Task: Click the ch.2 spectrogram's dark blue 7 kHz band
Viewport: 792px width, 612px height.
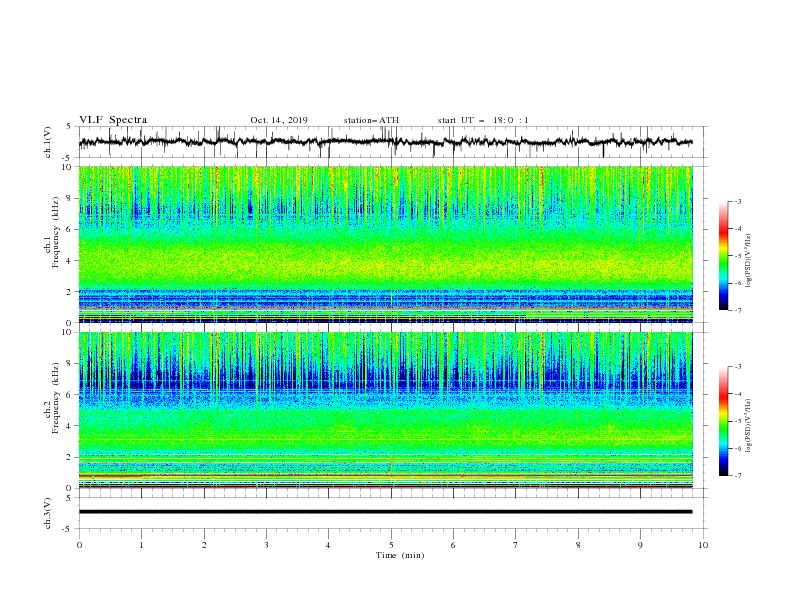Action: (385, 379)
